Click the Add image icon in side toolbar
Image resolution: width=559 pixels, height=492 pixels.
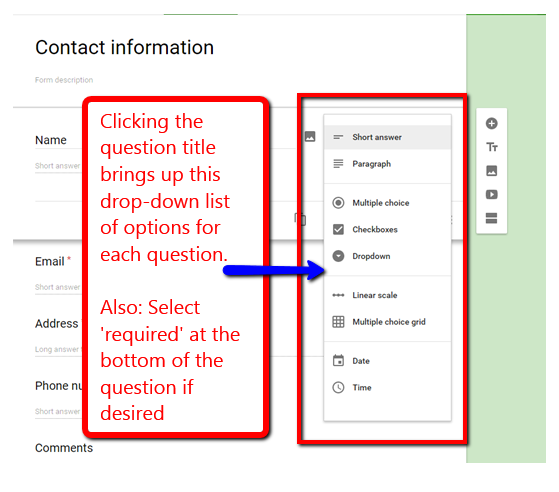point(491,171)
